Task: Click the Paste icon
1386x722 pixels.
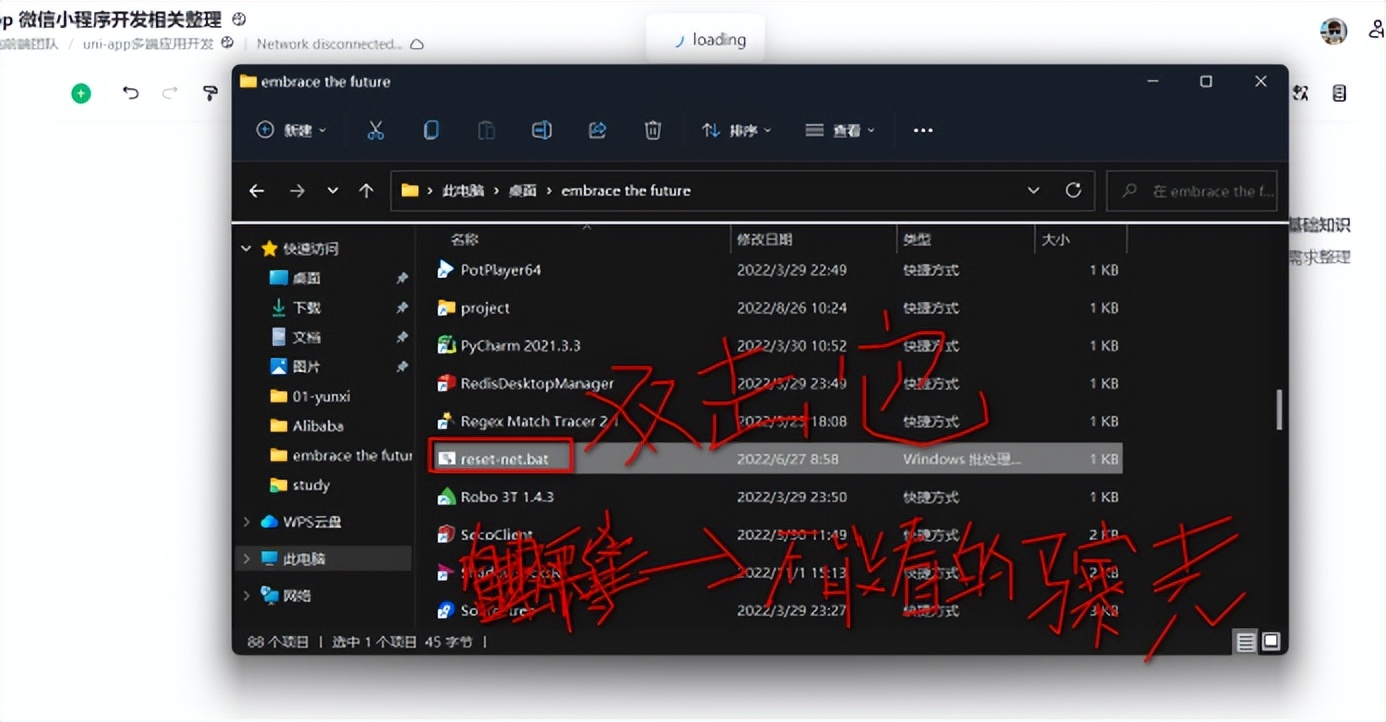Action: (486, 130)
